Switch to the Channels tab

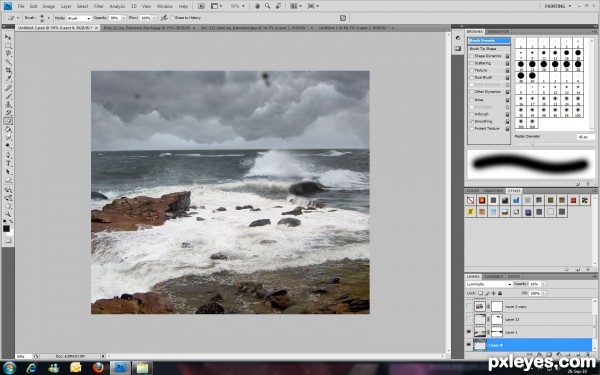tap(494, 276)
